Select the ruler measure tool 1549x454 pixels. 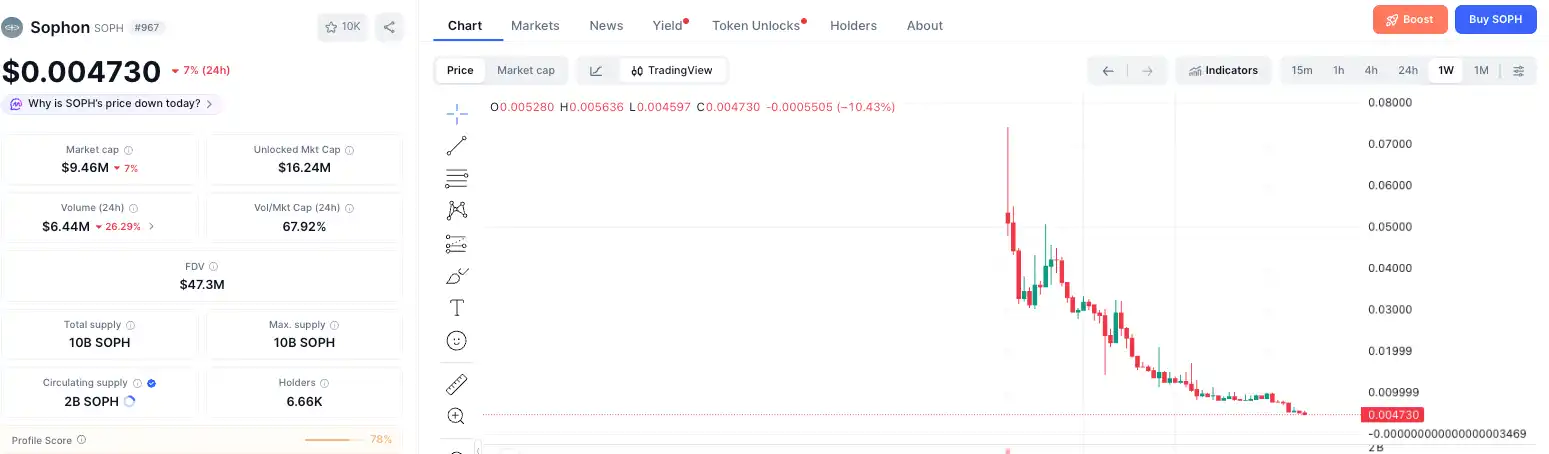point(457,384)
